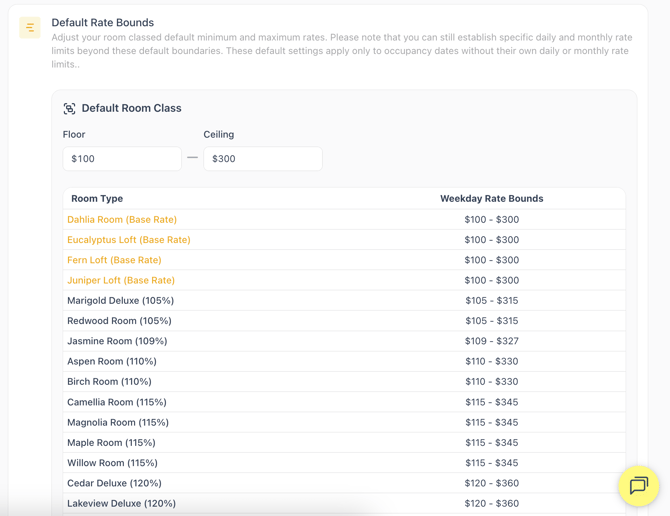
Task: Click the Room Type column header
Action: tap(97, 199)
